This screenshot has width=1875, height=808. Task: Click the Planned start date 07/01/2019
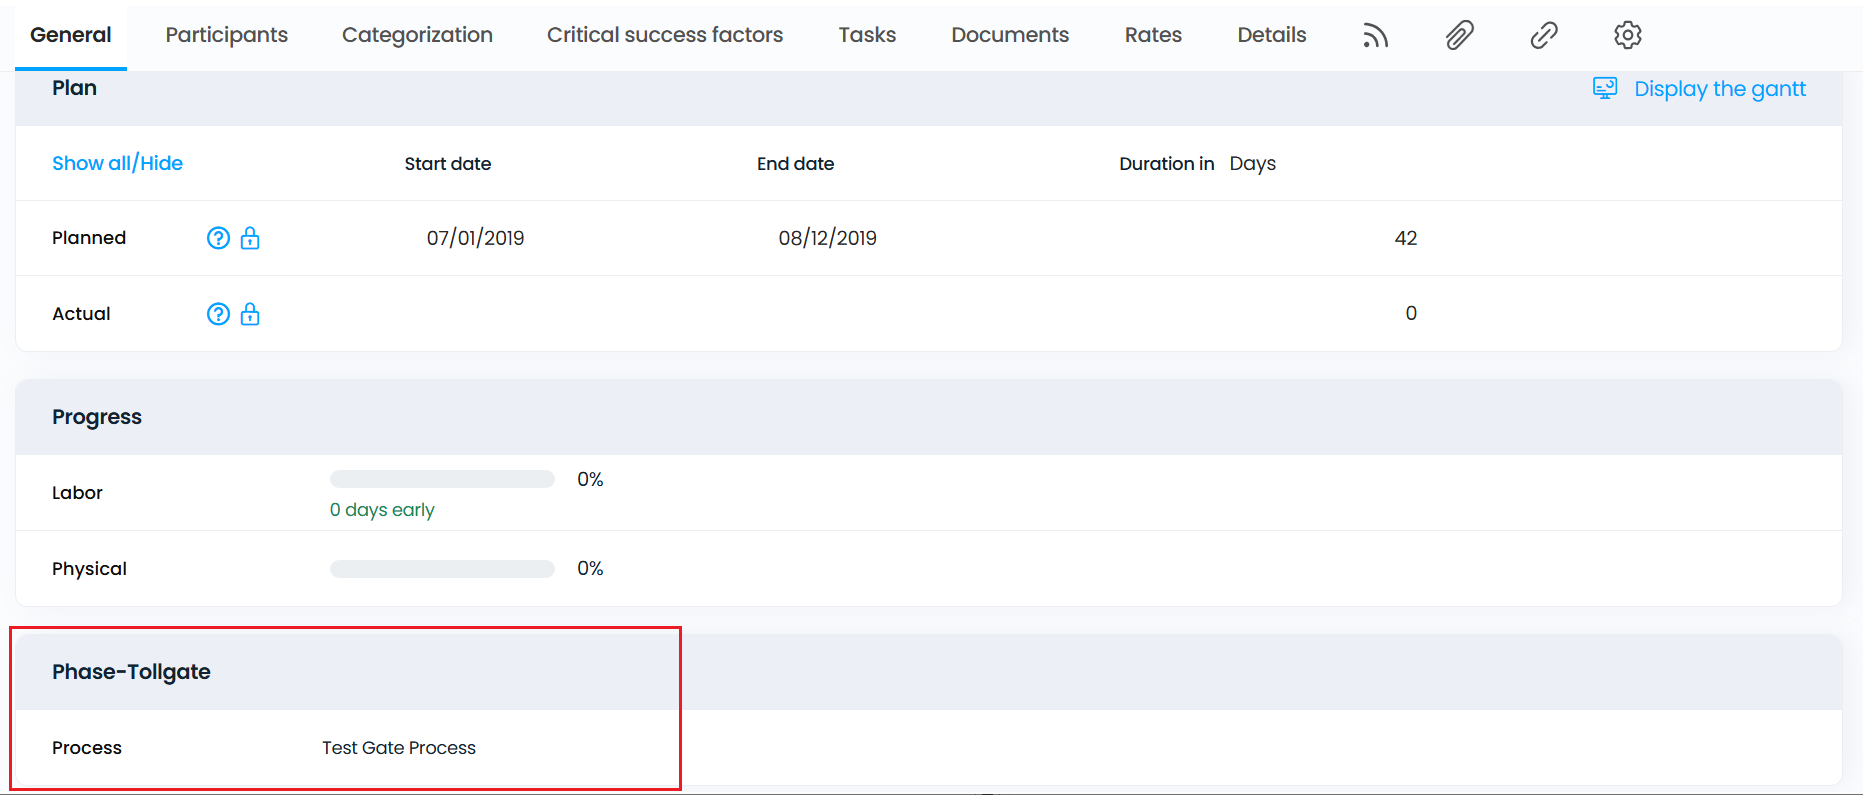tap(475, 238)
